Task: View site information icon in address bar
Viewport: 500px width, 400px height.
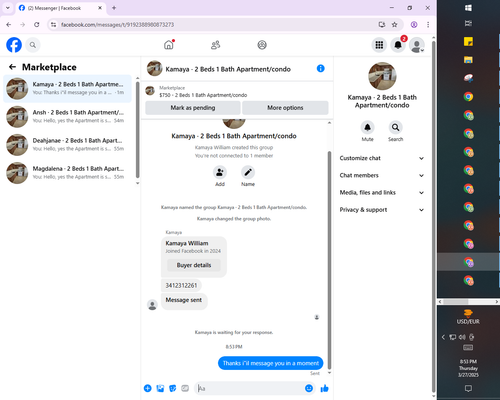Action: (x=53, y=25)
